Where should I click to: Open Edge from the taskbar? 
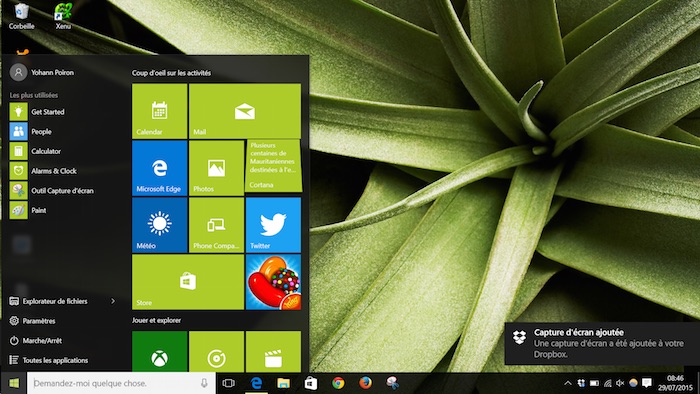tap(256, 383)
